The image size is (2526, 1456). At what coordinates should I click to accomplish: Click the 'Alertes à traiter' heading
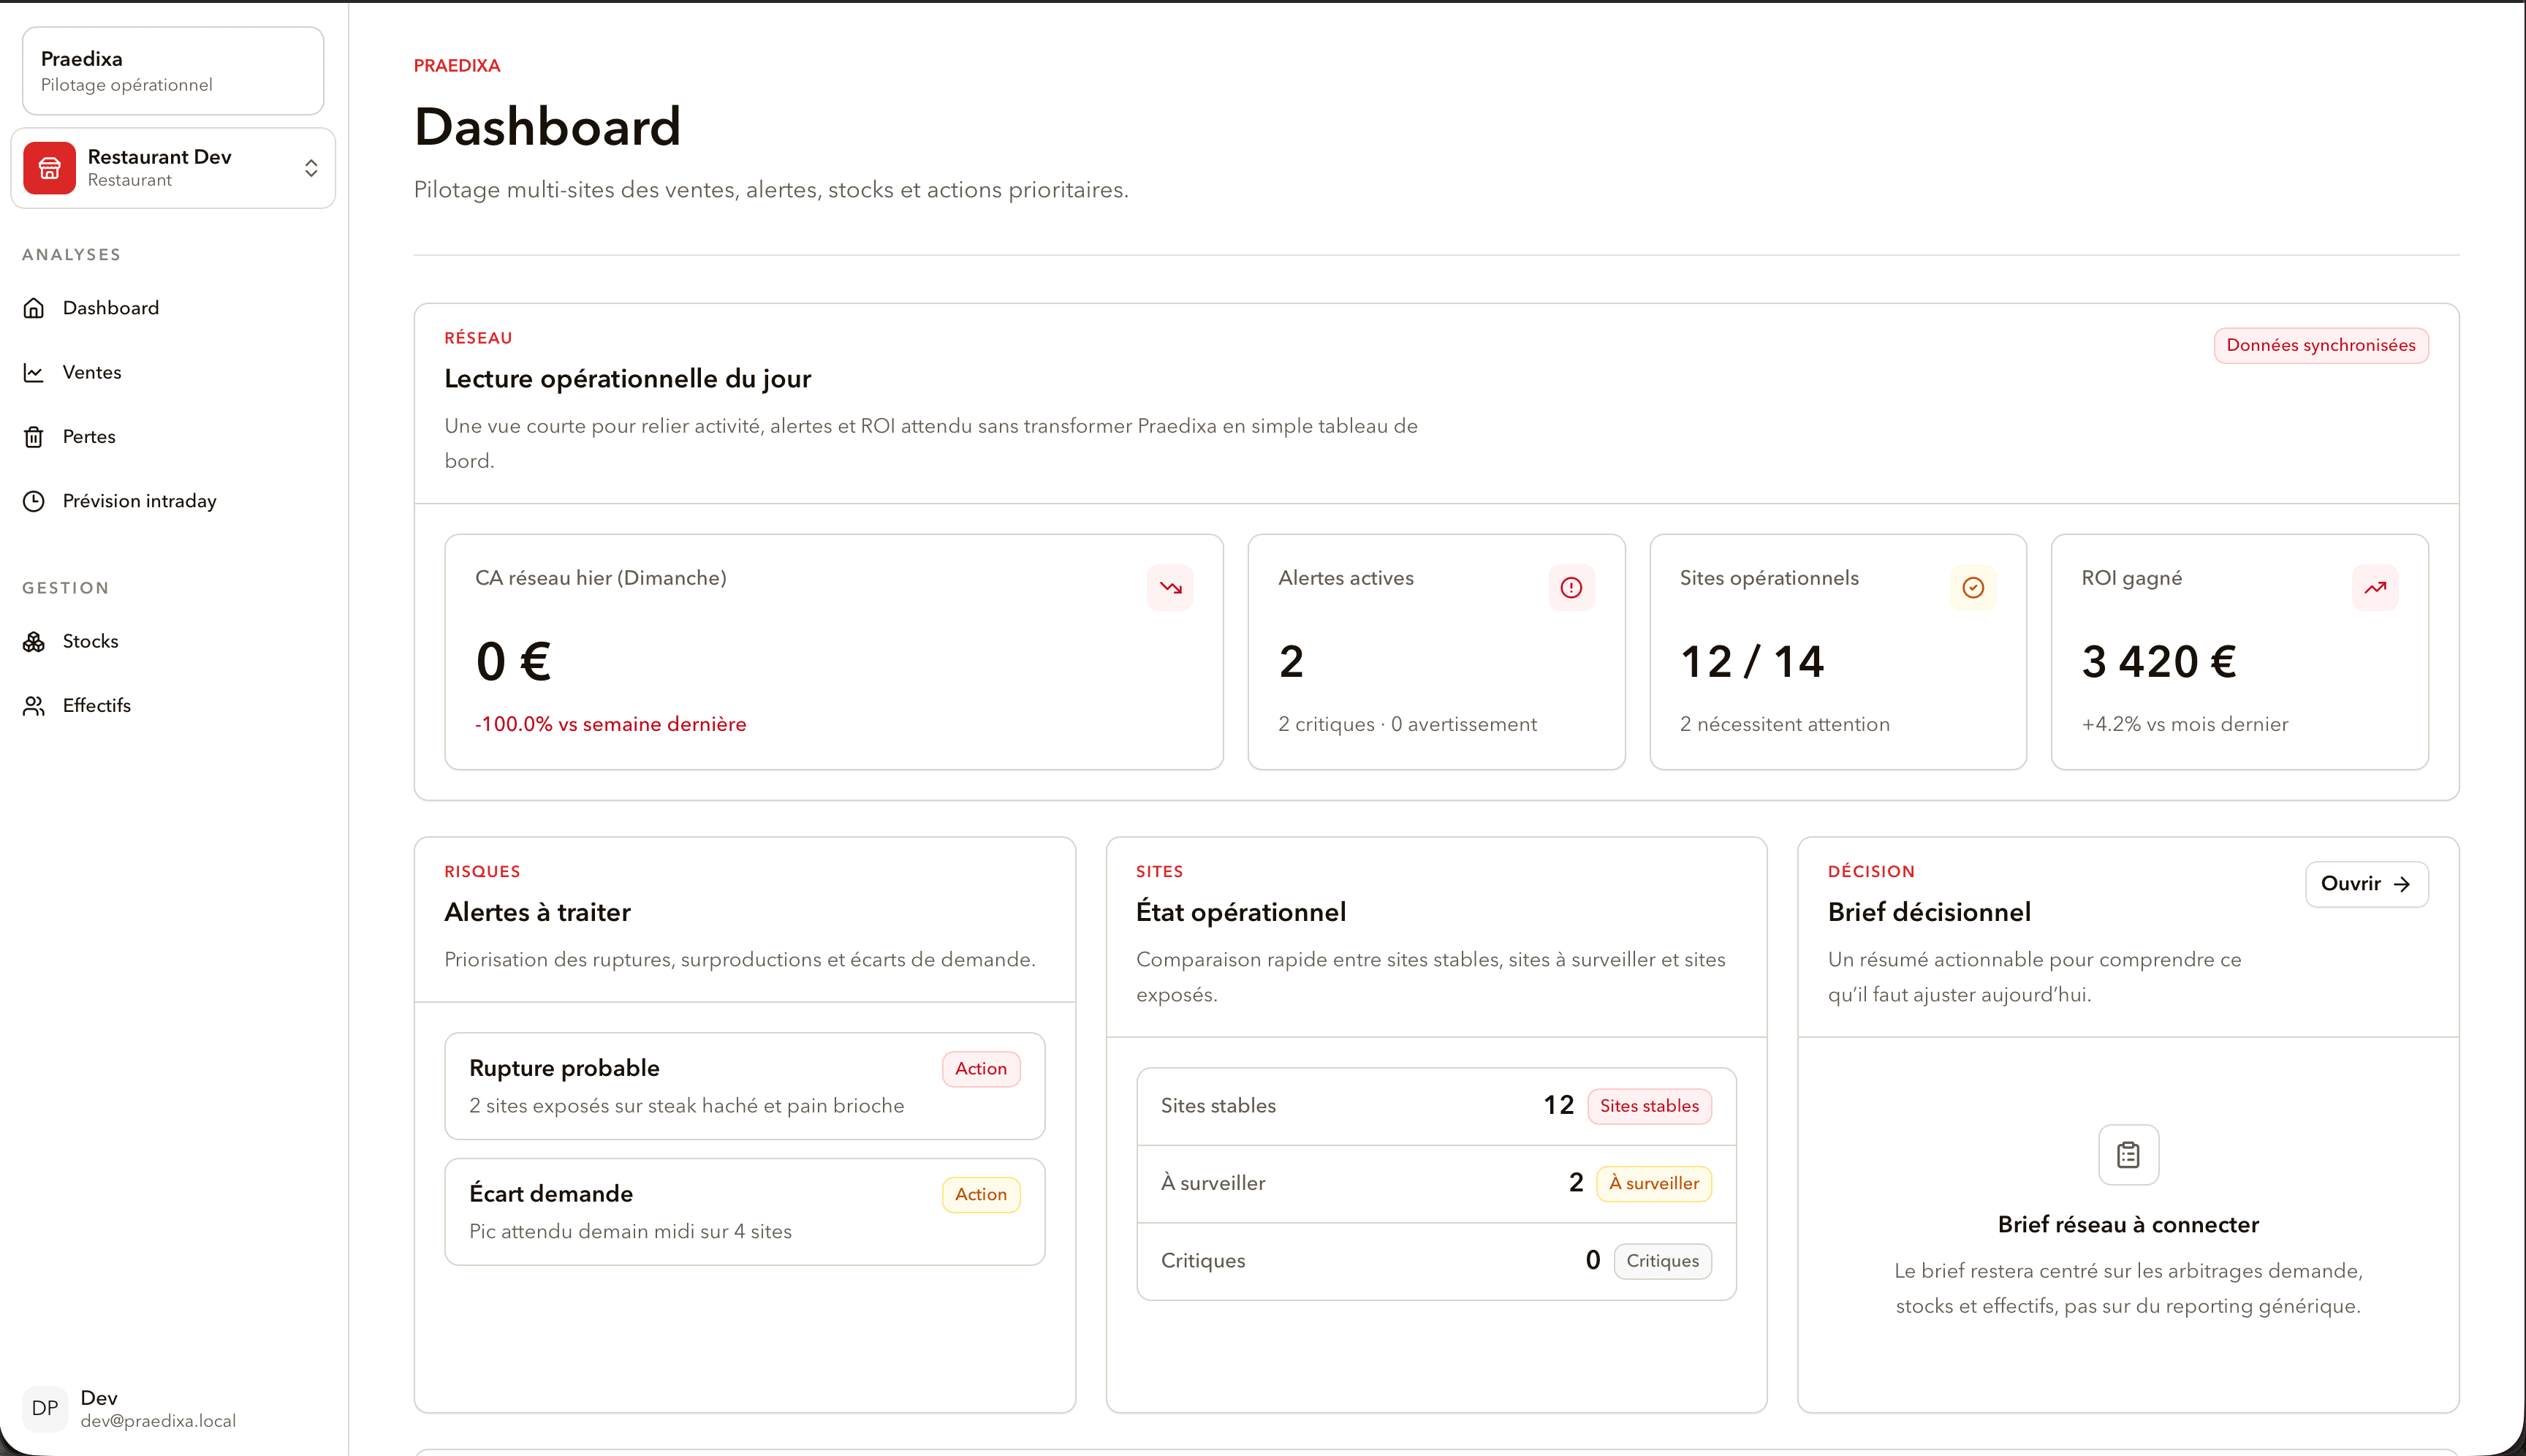[x=537, y=912]
